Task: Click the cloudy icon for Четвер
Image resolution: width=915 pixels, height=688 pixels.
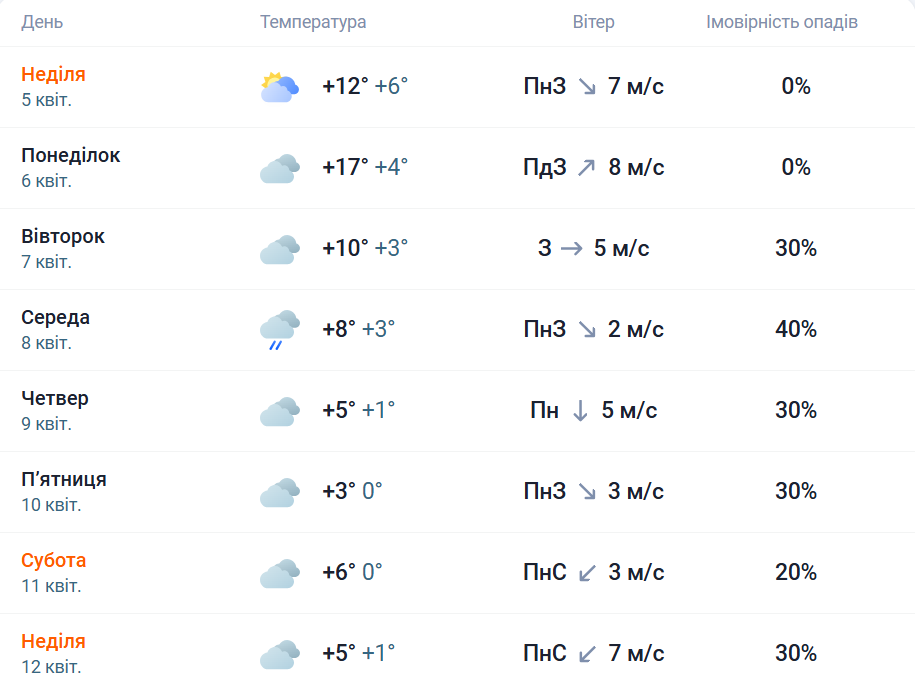Action: tap(279, 412)
